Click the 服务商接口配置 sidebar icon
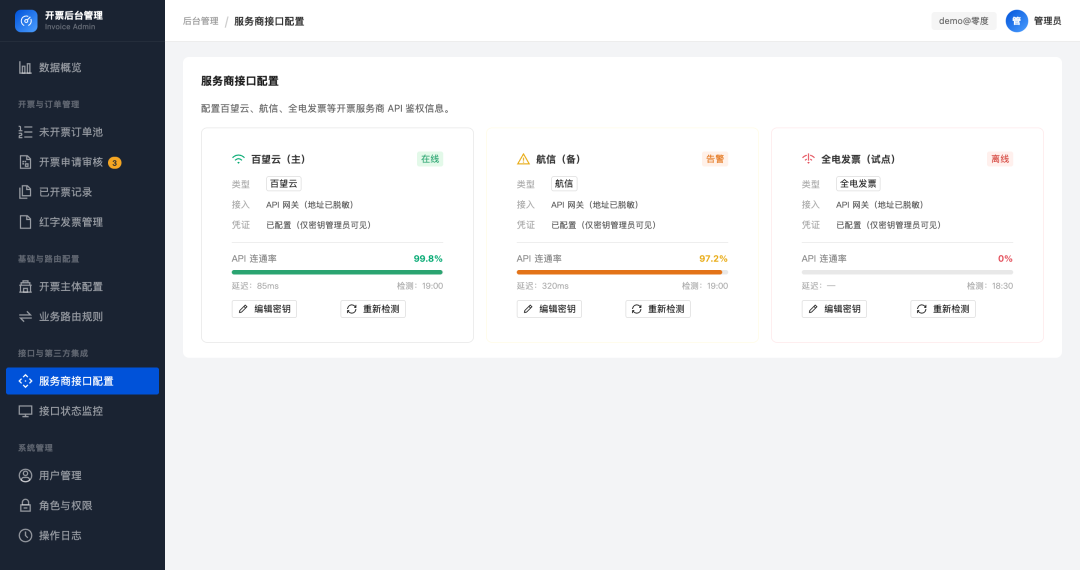Screen dimensions: 1080x570 click(x=25, y=381)
